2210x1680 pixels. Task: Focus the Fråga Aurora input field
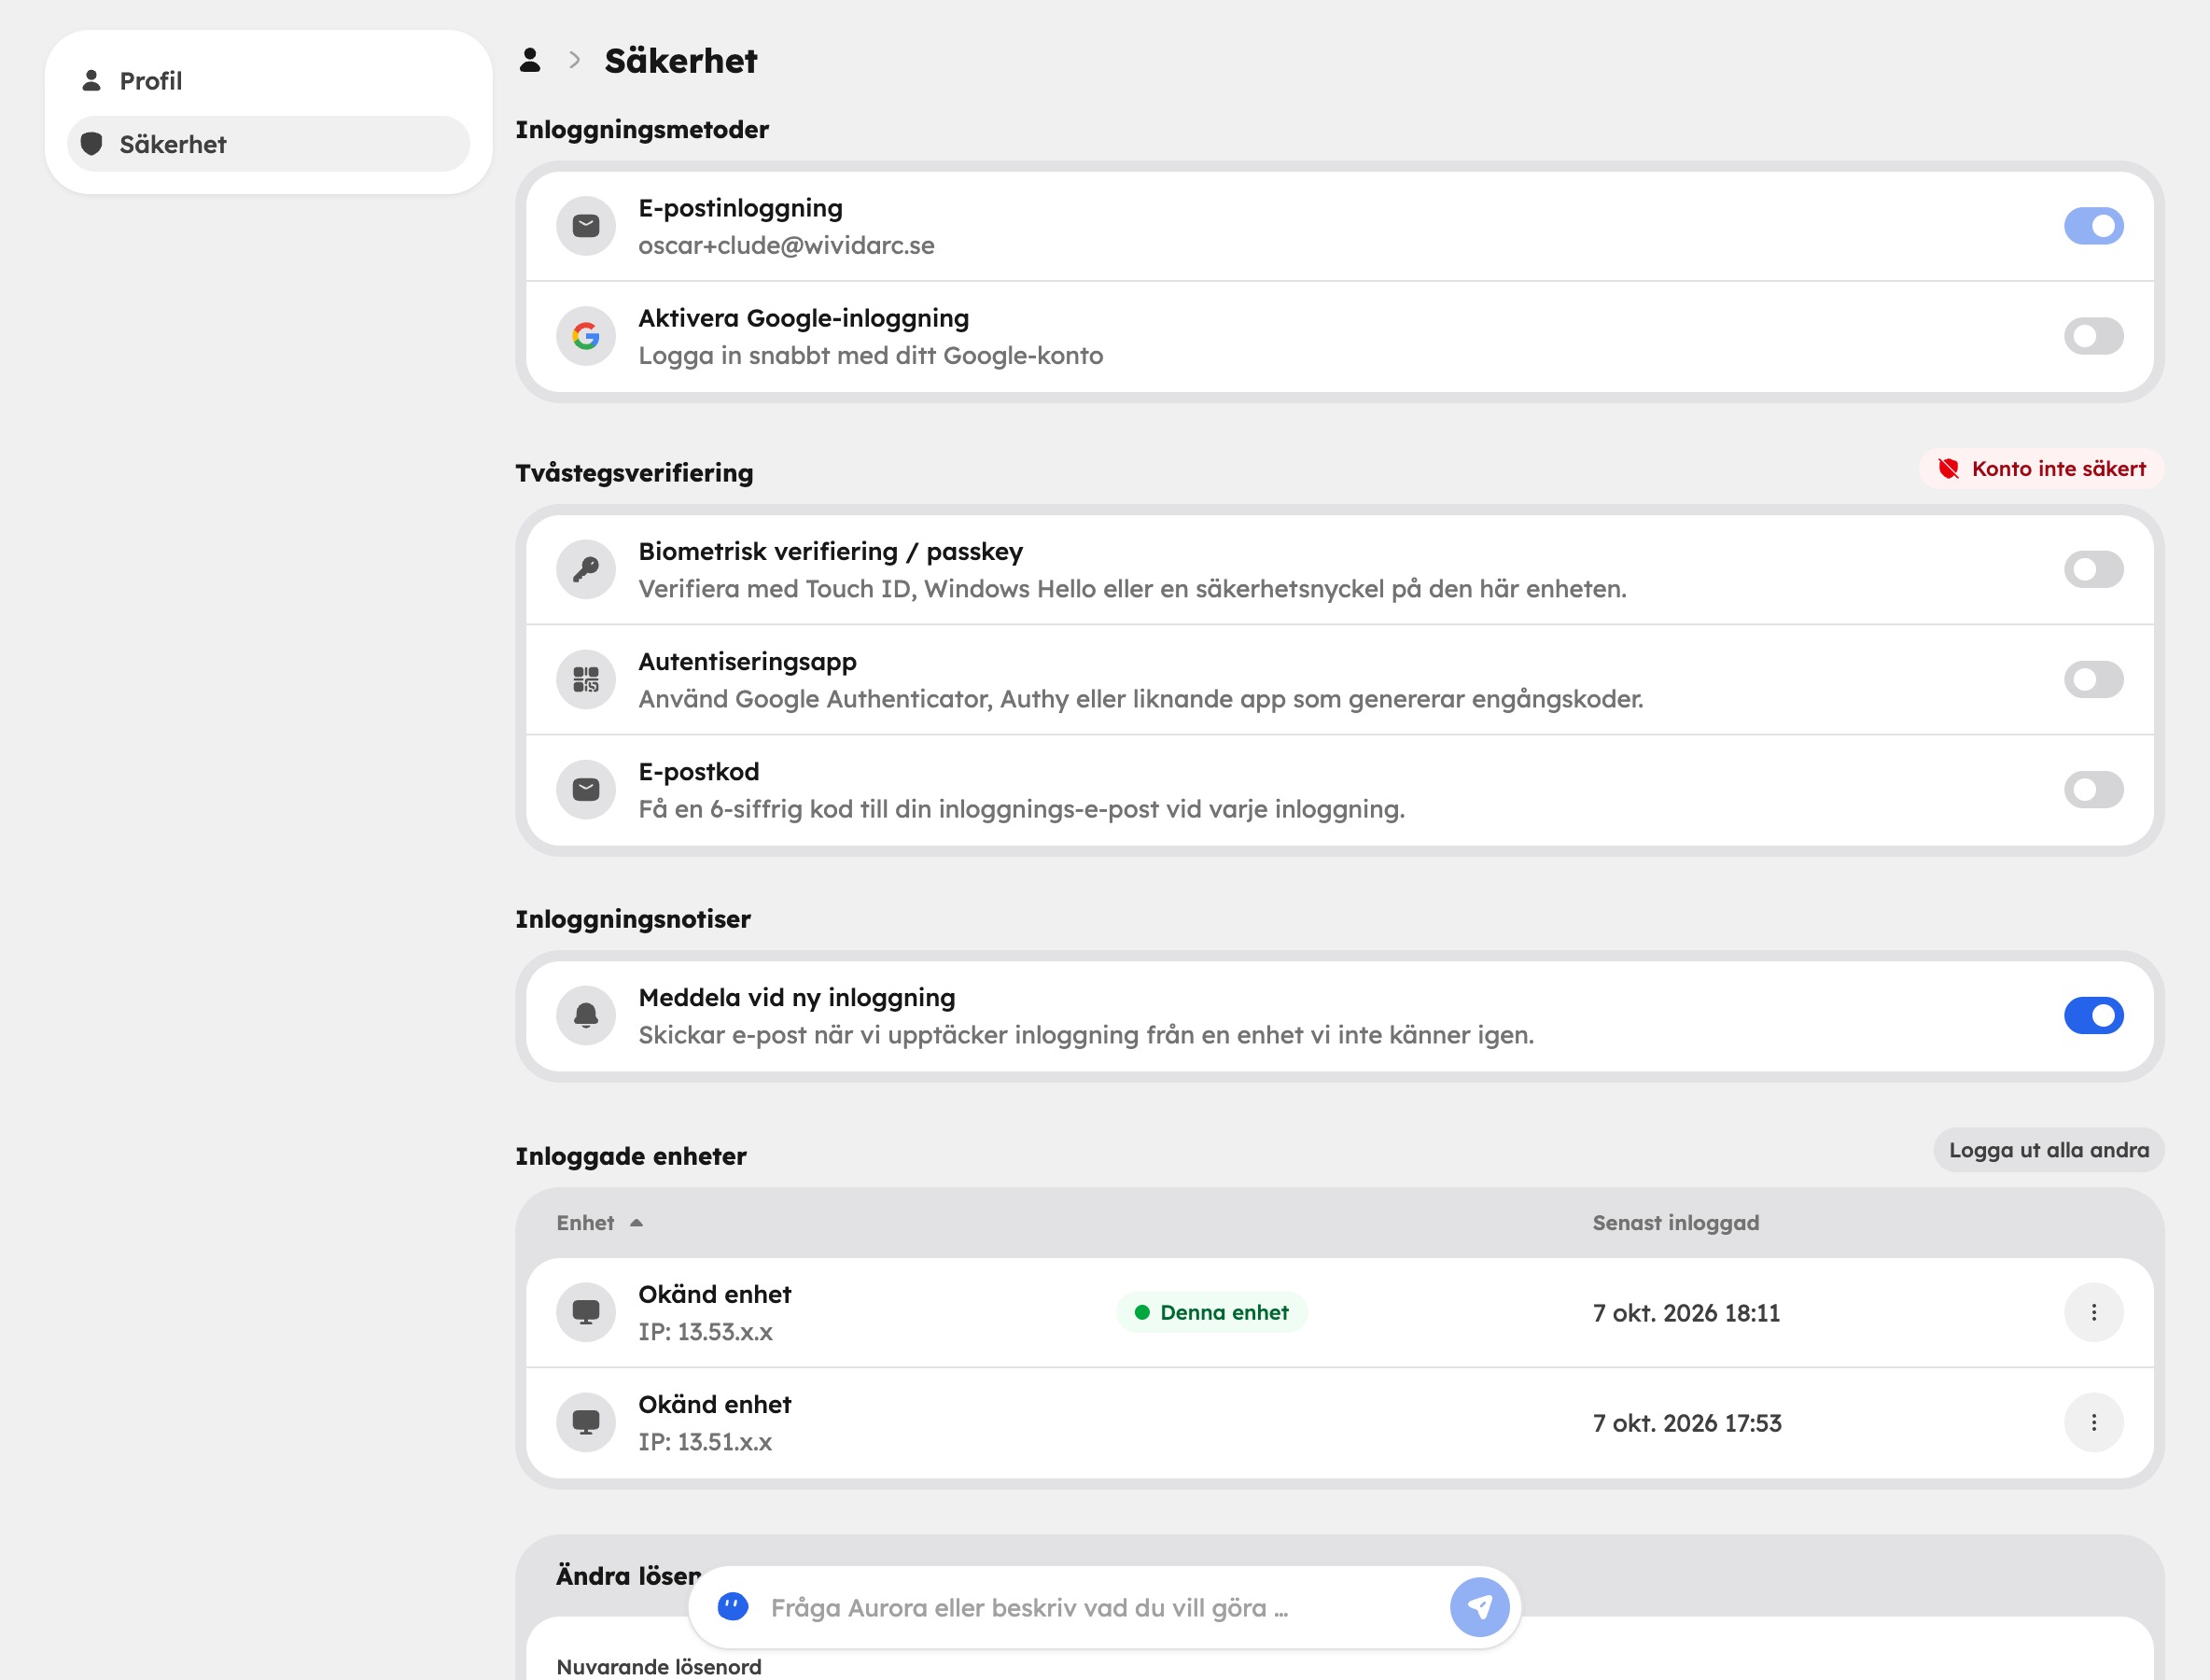click(1100, 1607)
